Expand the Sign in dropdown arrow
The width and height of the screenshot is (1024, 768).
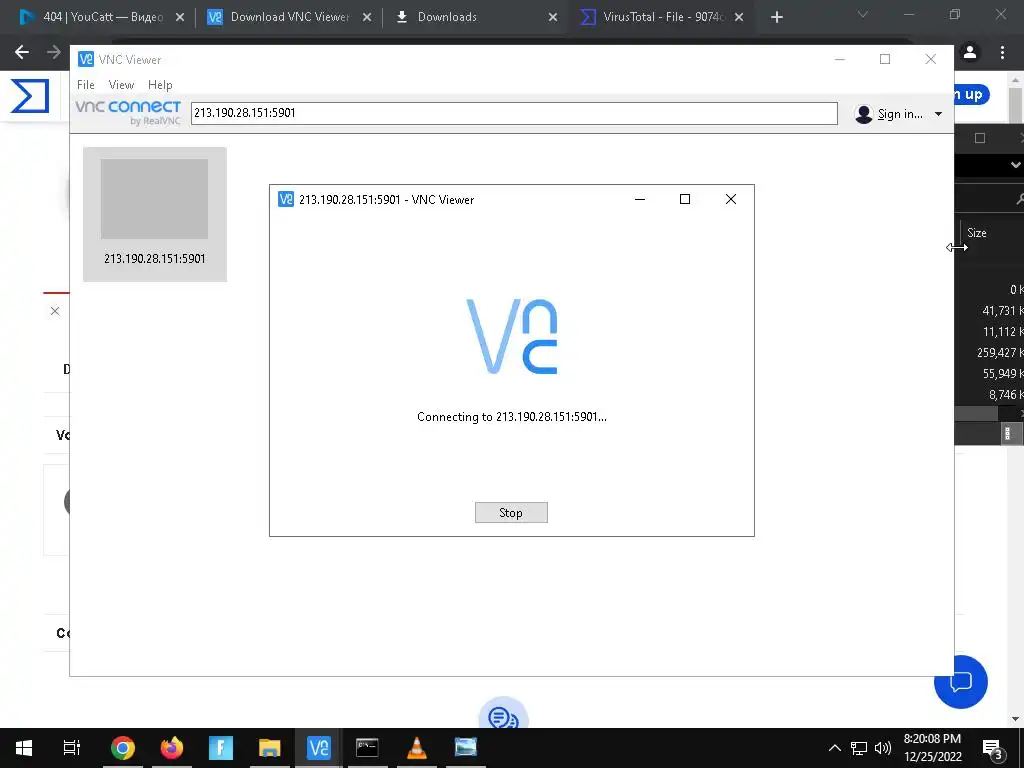938,114
